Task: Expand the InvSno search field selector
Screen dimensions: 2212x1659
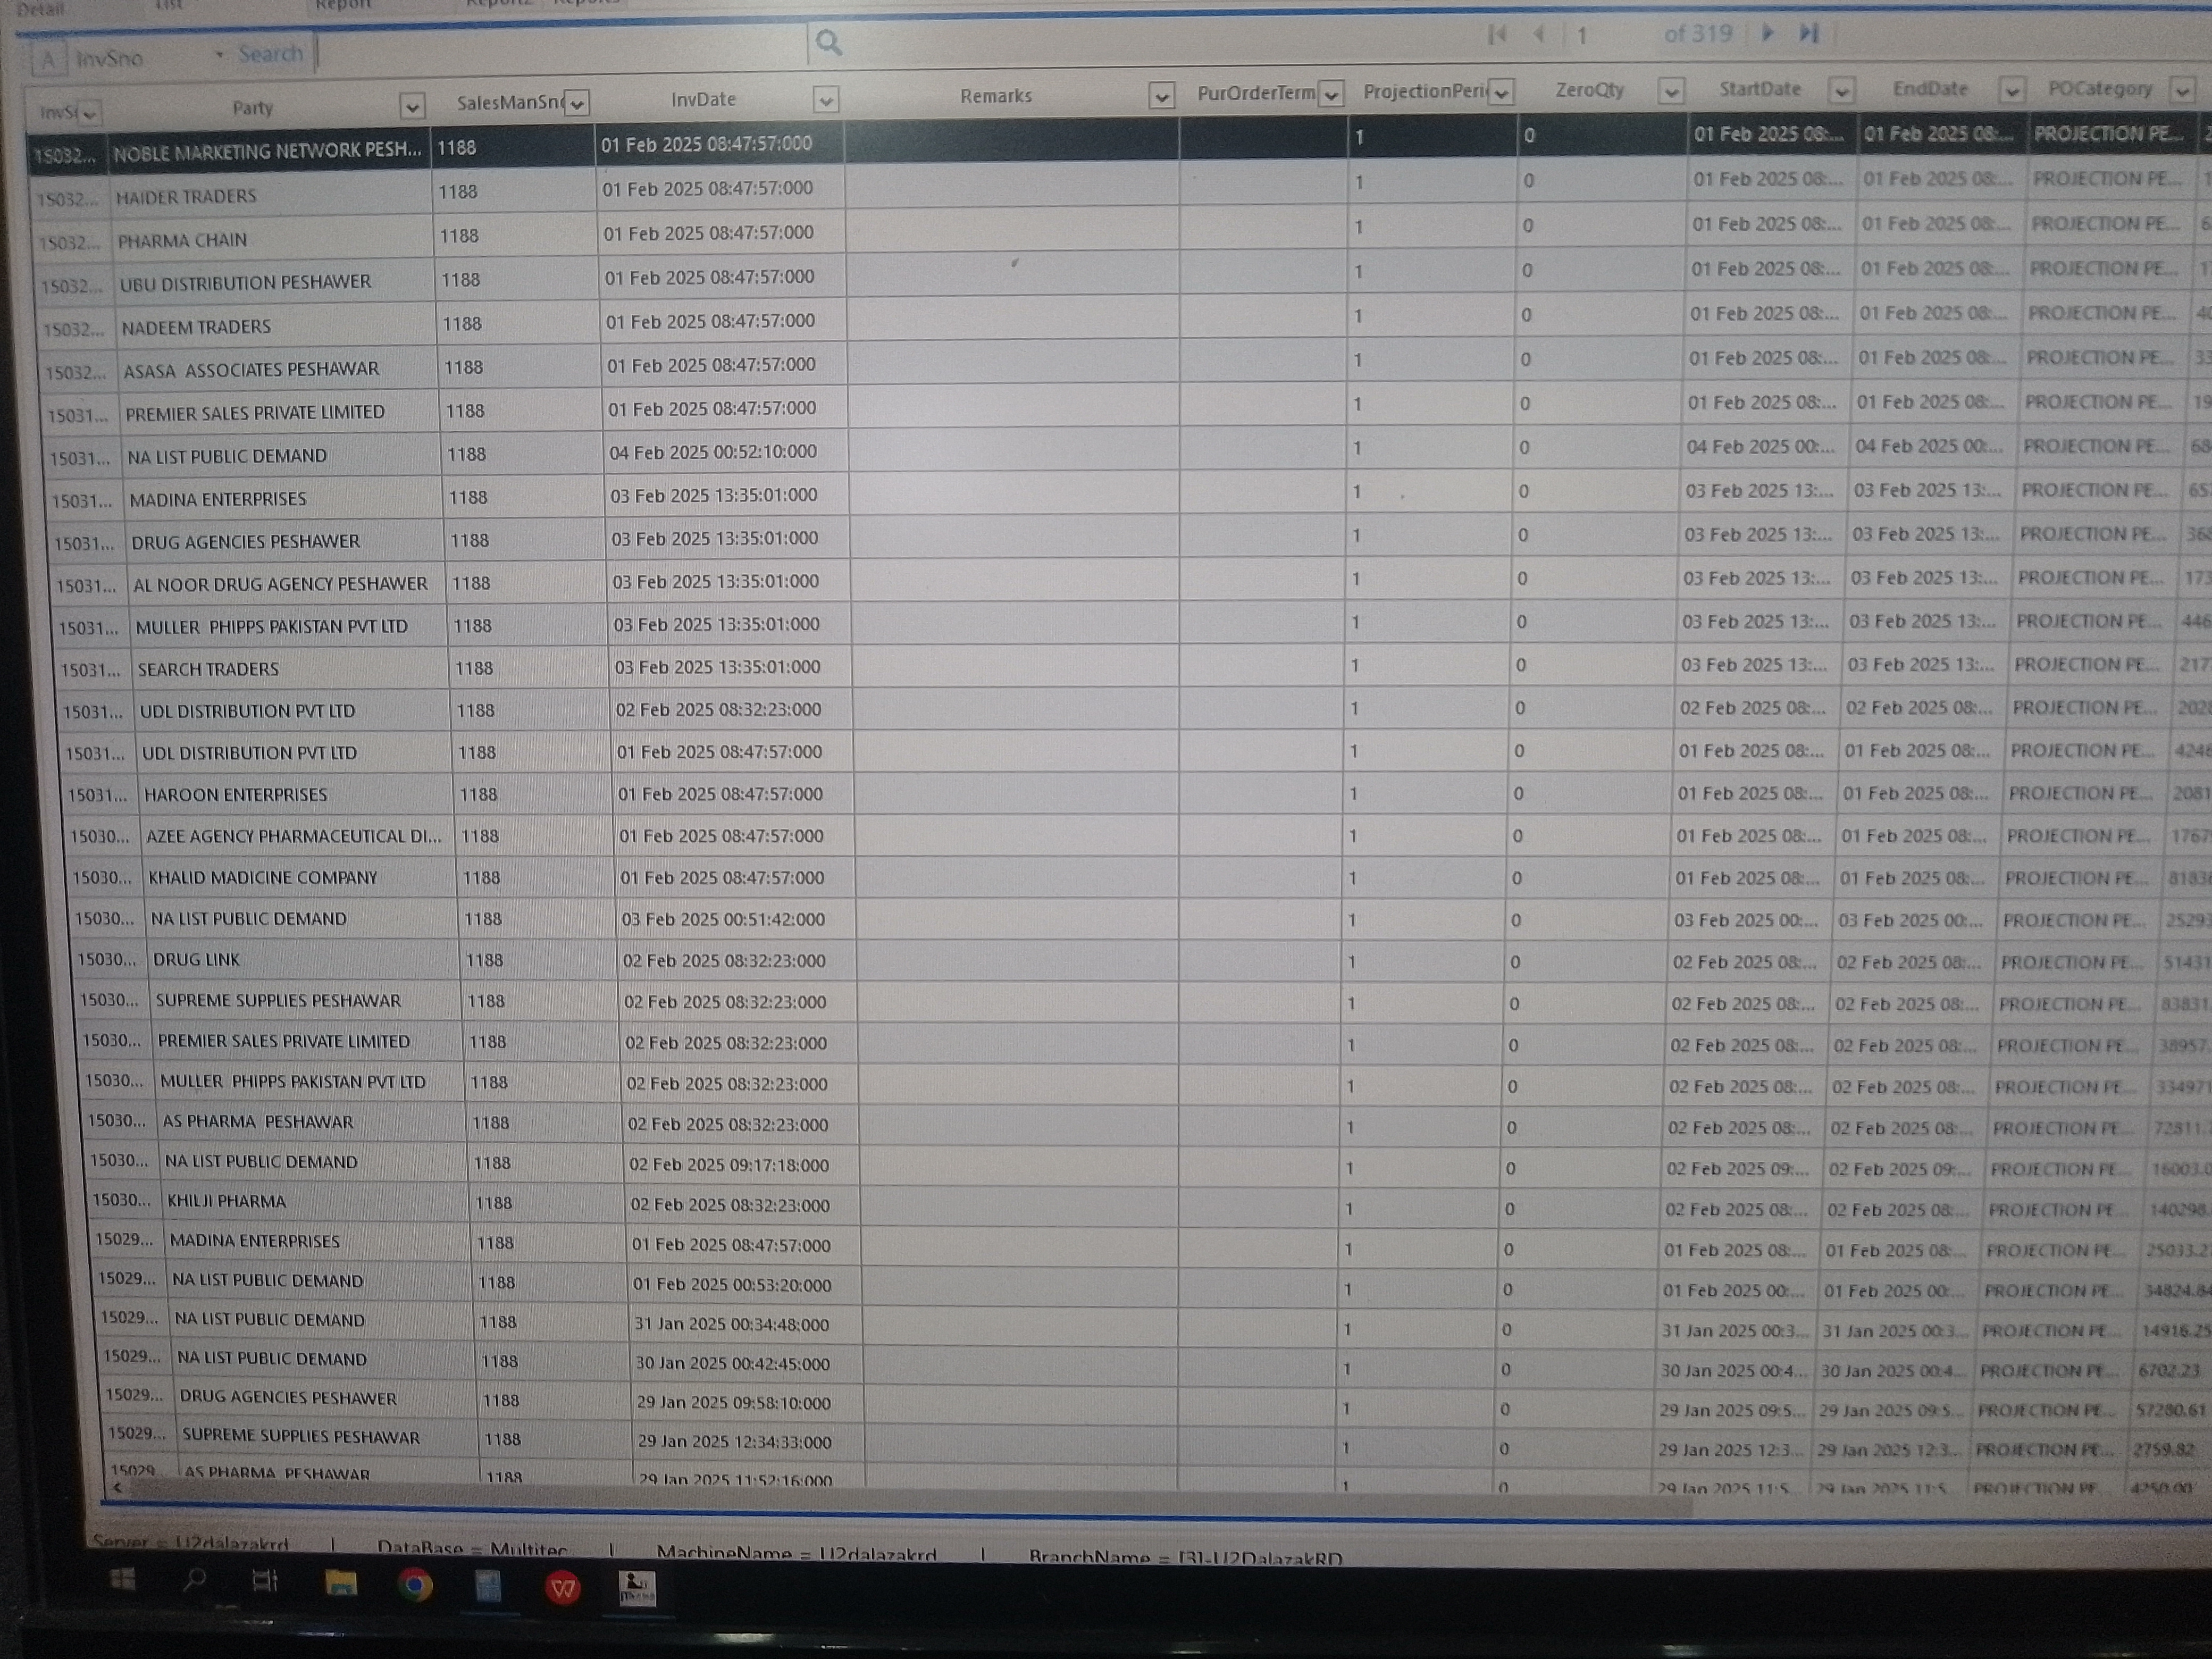Action: pyautogui.click(x=219, y=56)
